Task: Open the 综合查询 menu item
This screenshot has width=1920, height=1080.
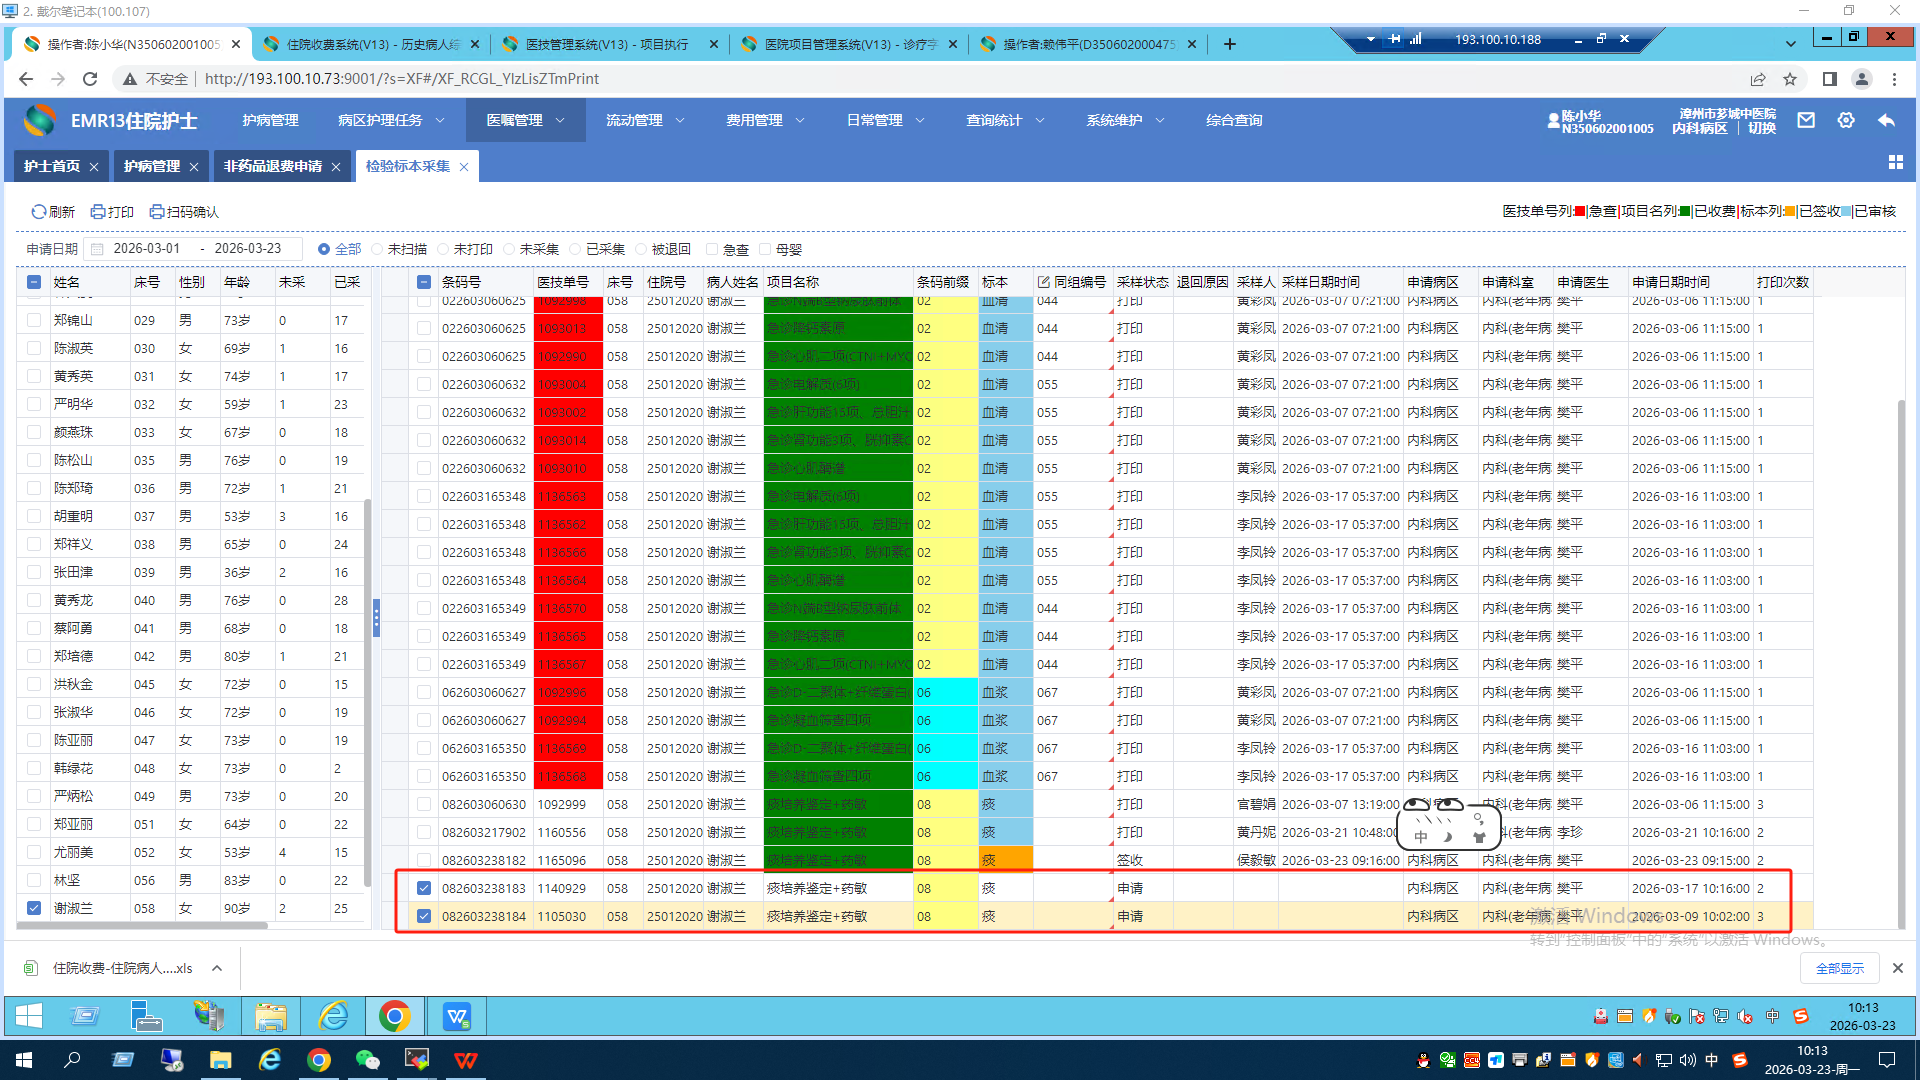Action: [1233, 120]
